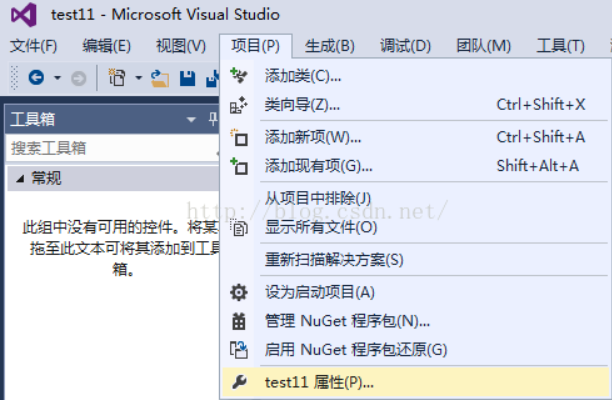The width and height of the screenshot is (612, 400).
Task: Open the 编辑(E) menu
Action: click(106, 46)
